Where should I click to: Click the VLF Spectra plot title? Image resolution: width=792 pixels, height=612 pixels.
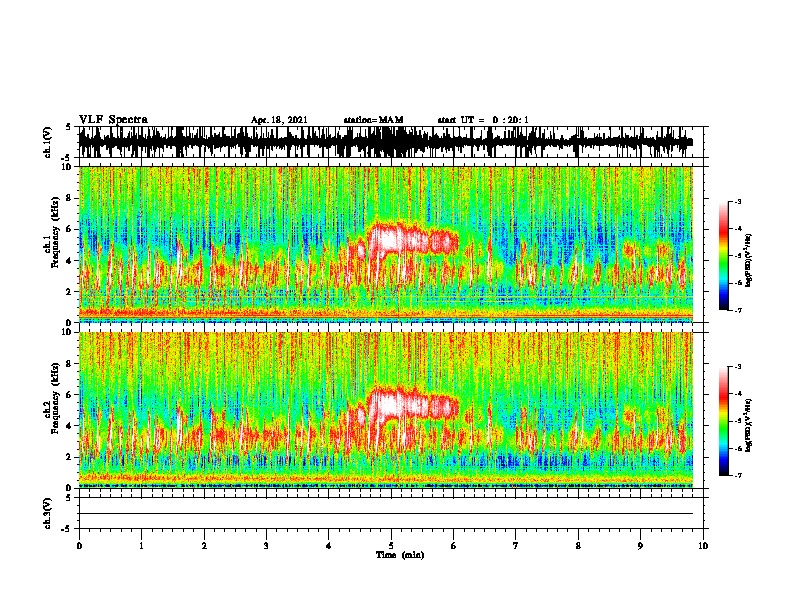pyautogui.click(x=113, y=120)
